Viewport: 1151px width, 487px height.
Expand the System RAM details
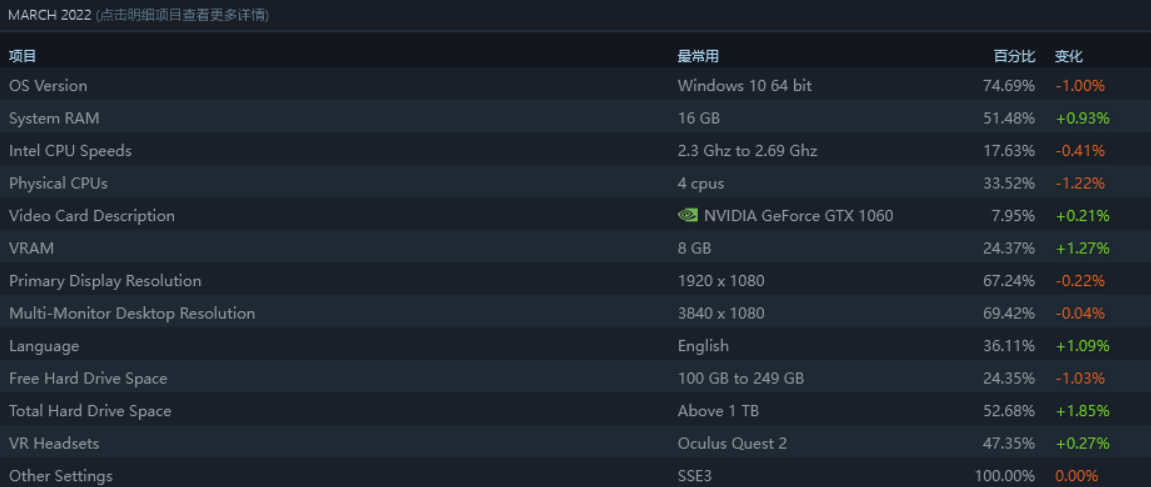[x=54, y=118]
